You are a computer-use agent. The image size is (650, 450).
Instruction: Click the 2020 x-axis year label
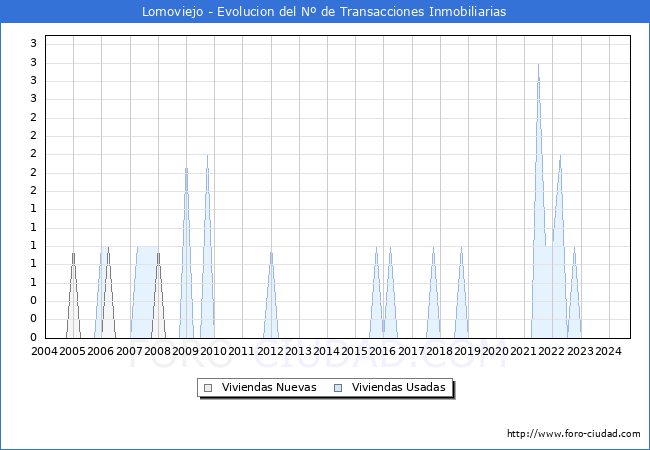click(495, 351)
